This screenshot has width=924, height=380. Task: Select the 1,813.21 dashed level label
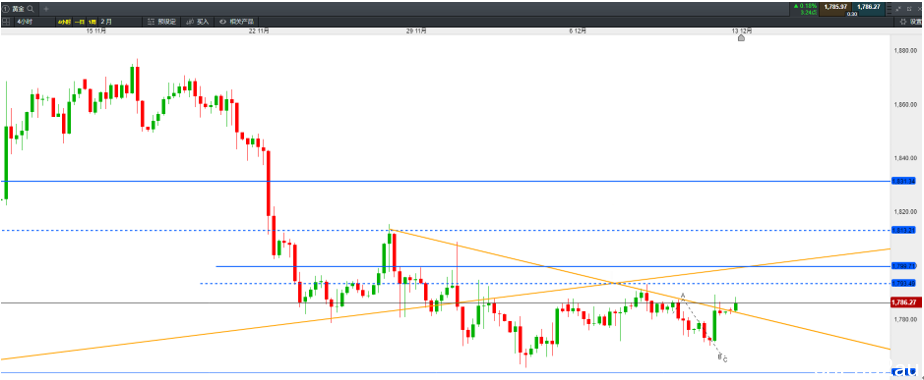(903, 230)
